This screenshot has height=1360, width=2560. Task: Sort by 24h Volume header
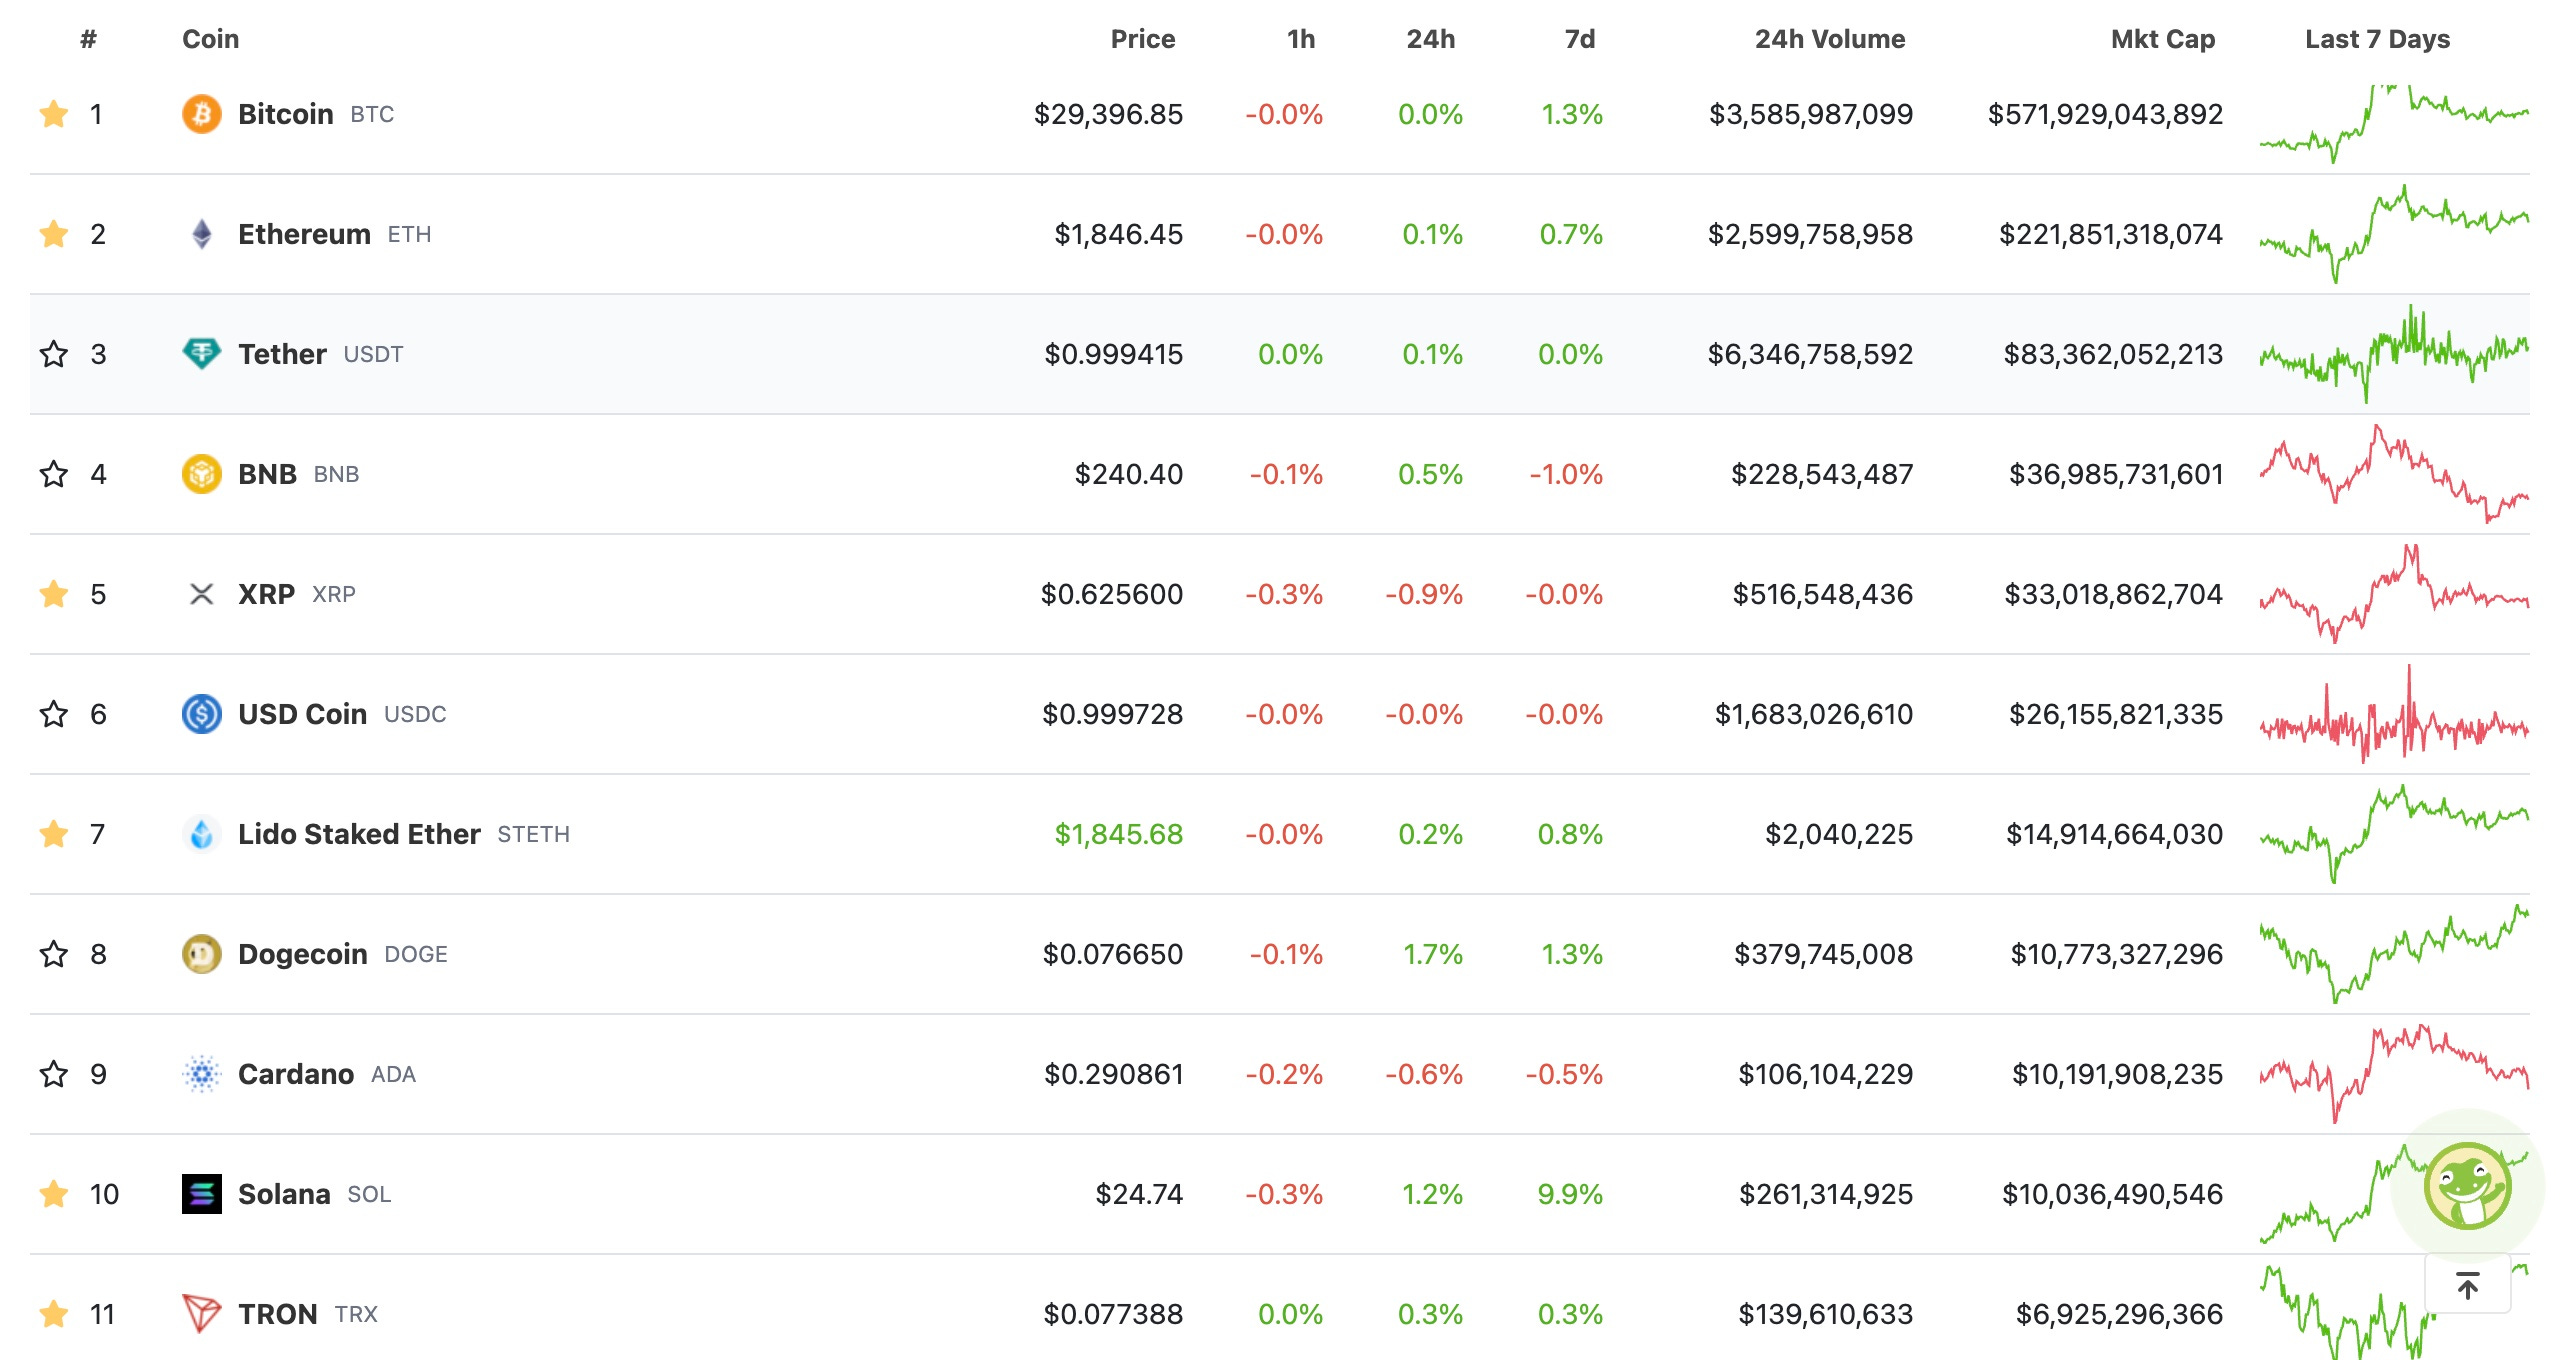pos(1830,39)
